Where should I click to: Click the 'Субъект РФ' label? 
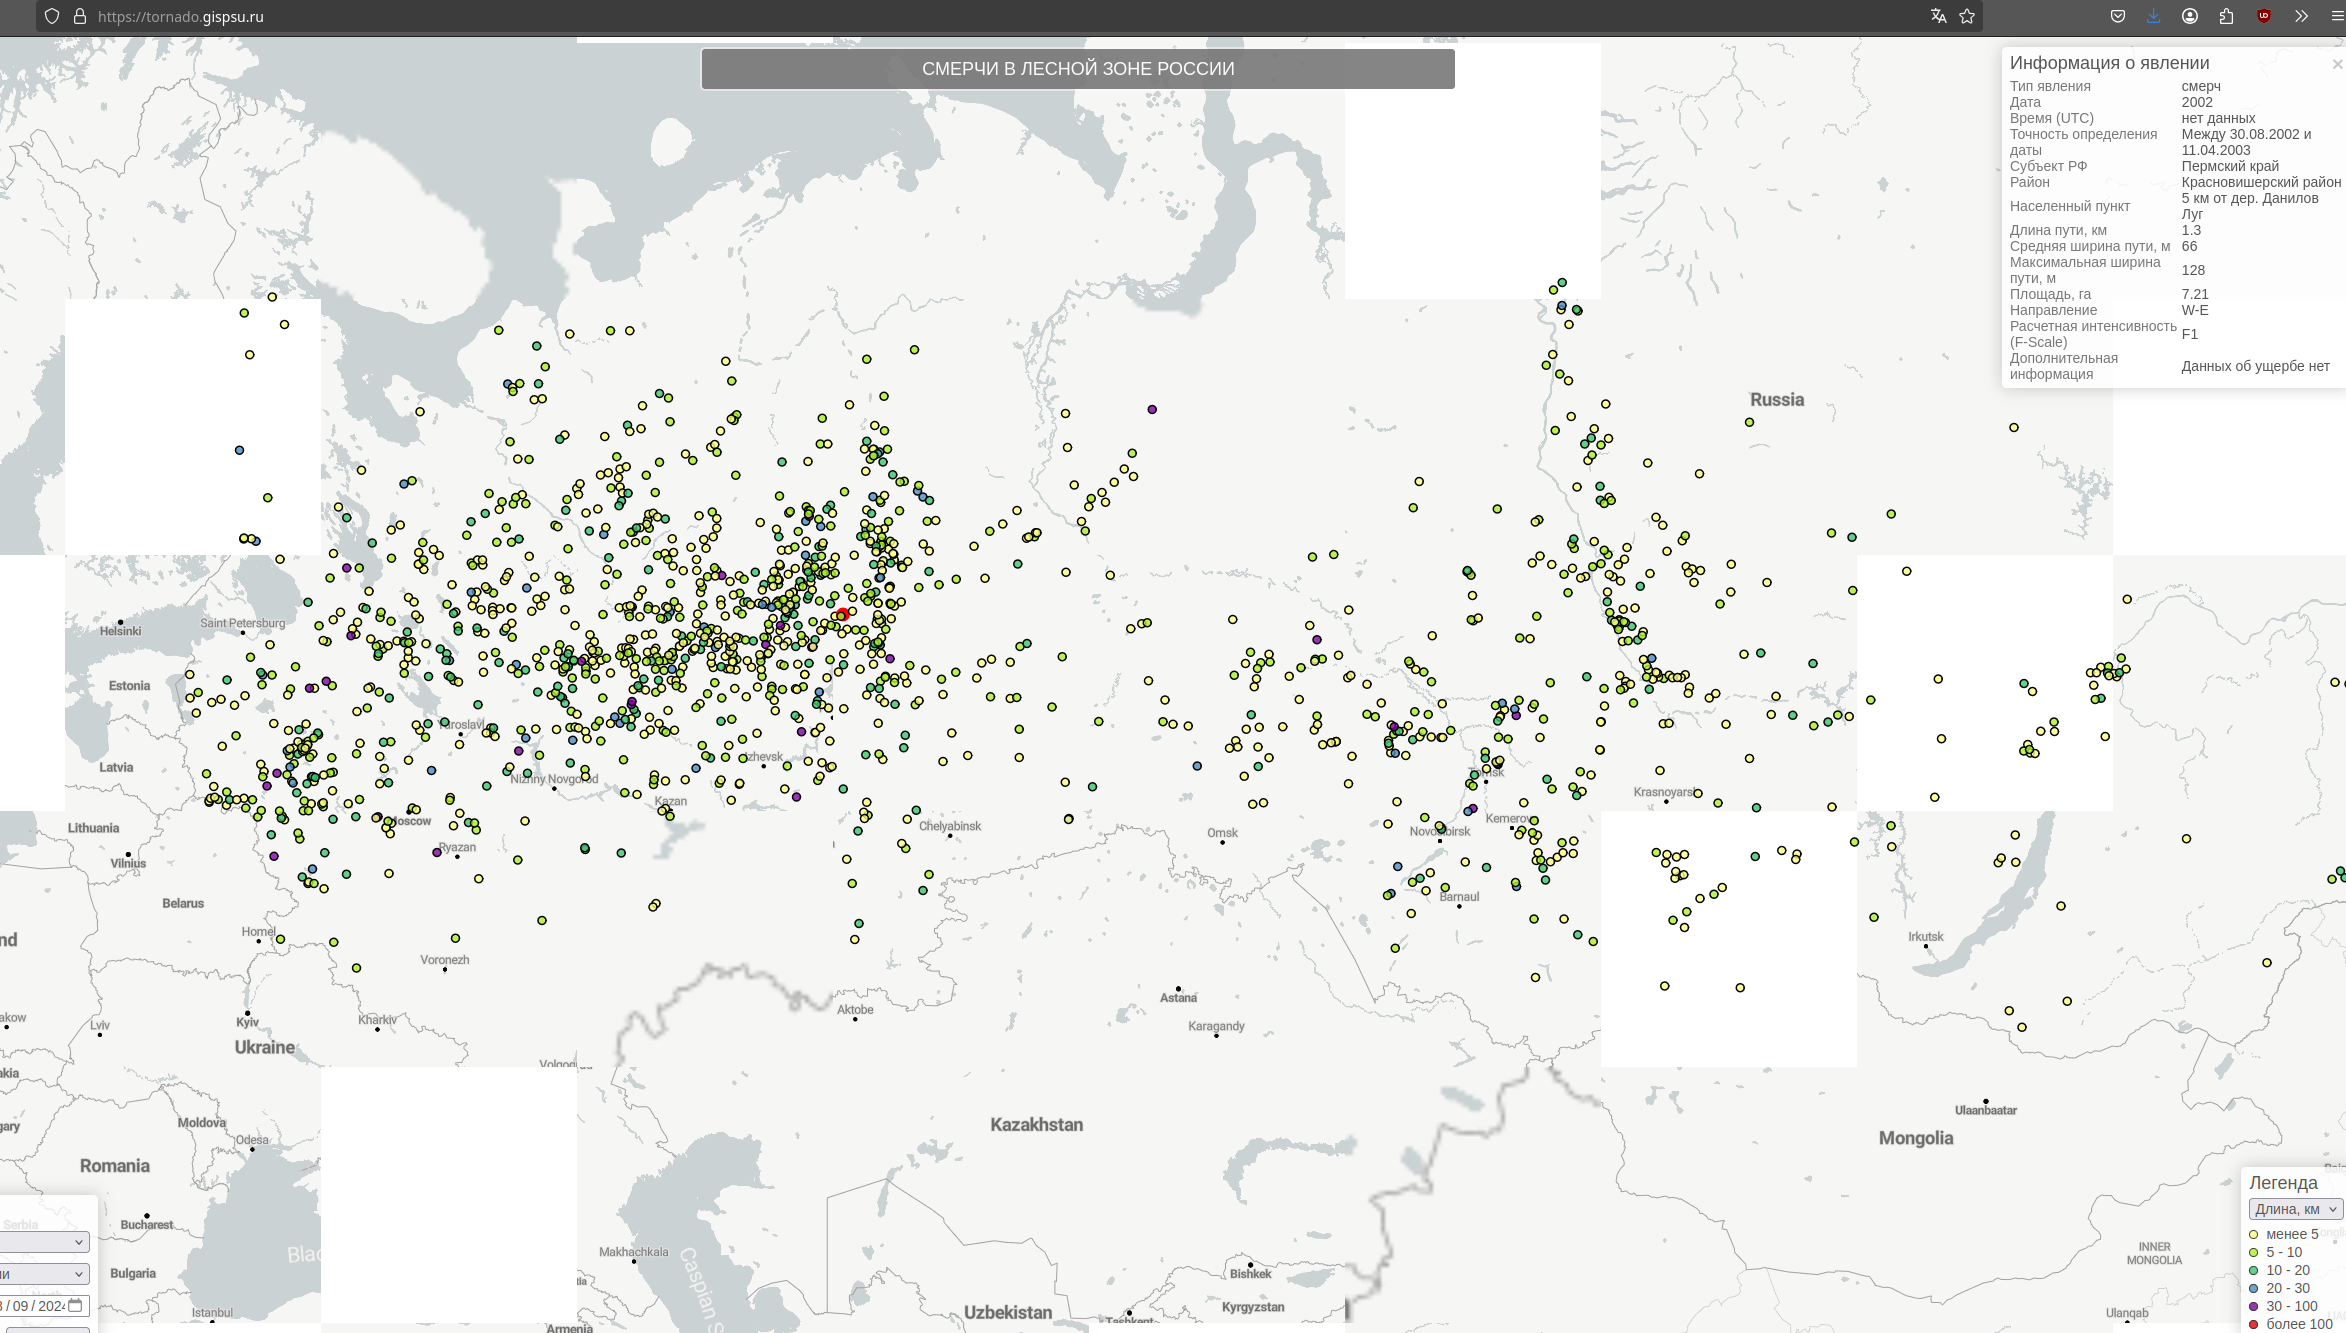pyautogui.click(x=2048, y=166)
